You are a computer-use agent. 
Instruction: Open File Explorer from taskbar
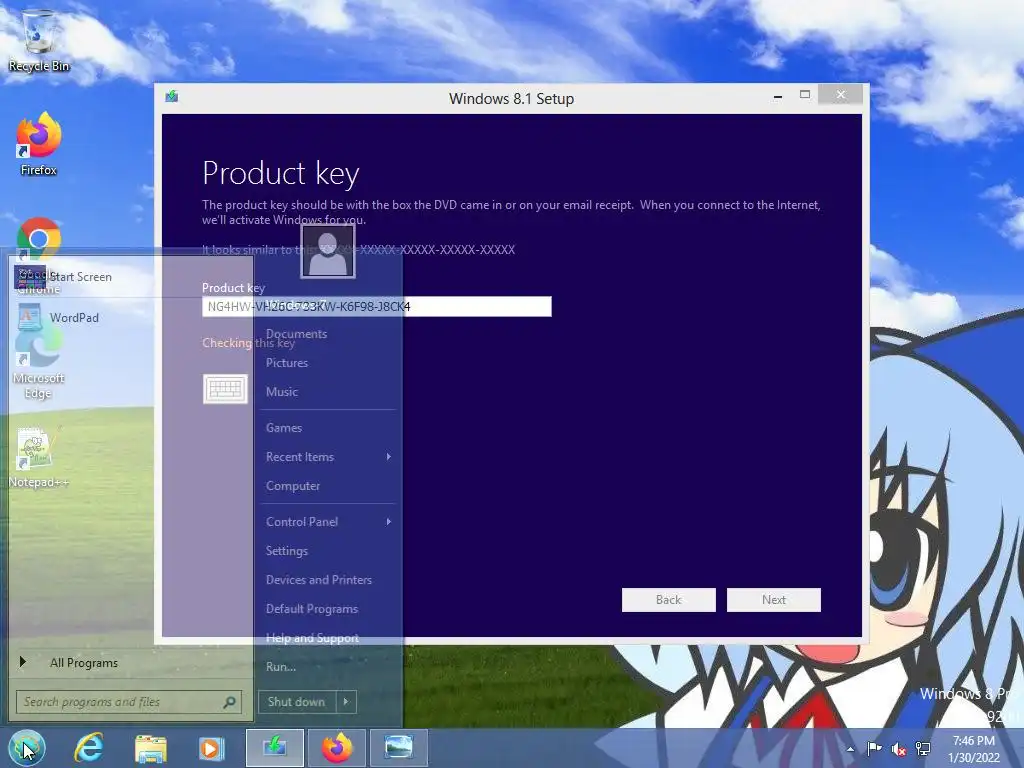point(151,748)
